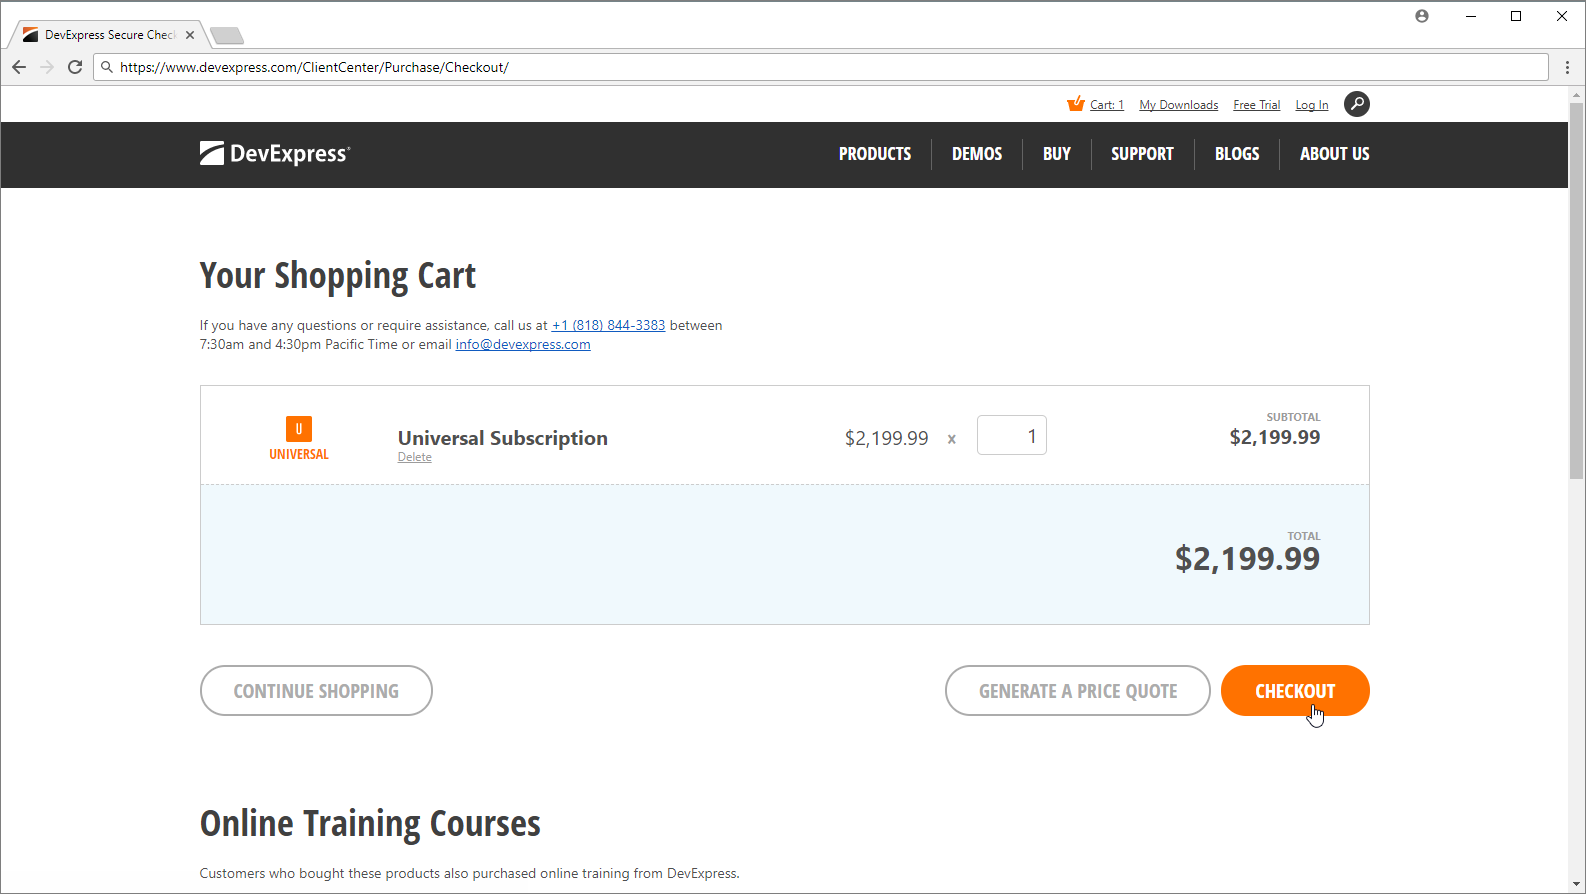Viewport: 1586px width, 894px height.
Task: Go back using browser back arrow
Action: (x=19, y=67)
